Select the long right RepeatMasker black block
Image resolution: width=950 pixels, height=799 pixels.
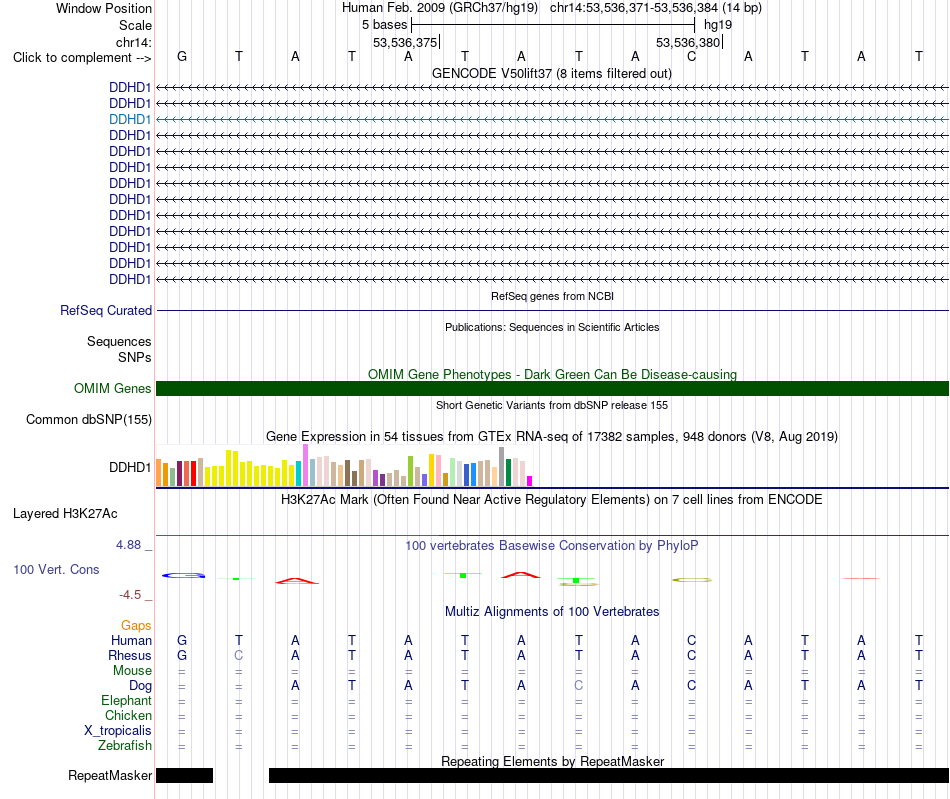coord(609,775)
